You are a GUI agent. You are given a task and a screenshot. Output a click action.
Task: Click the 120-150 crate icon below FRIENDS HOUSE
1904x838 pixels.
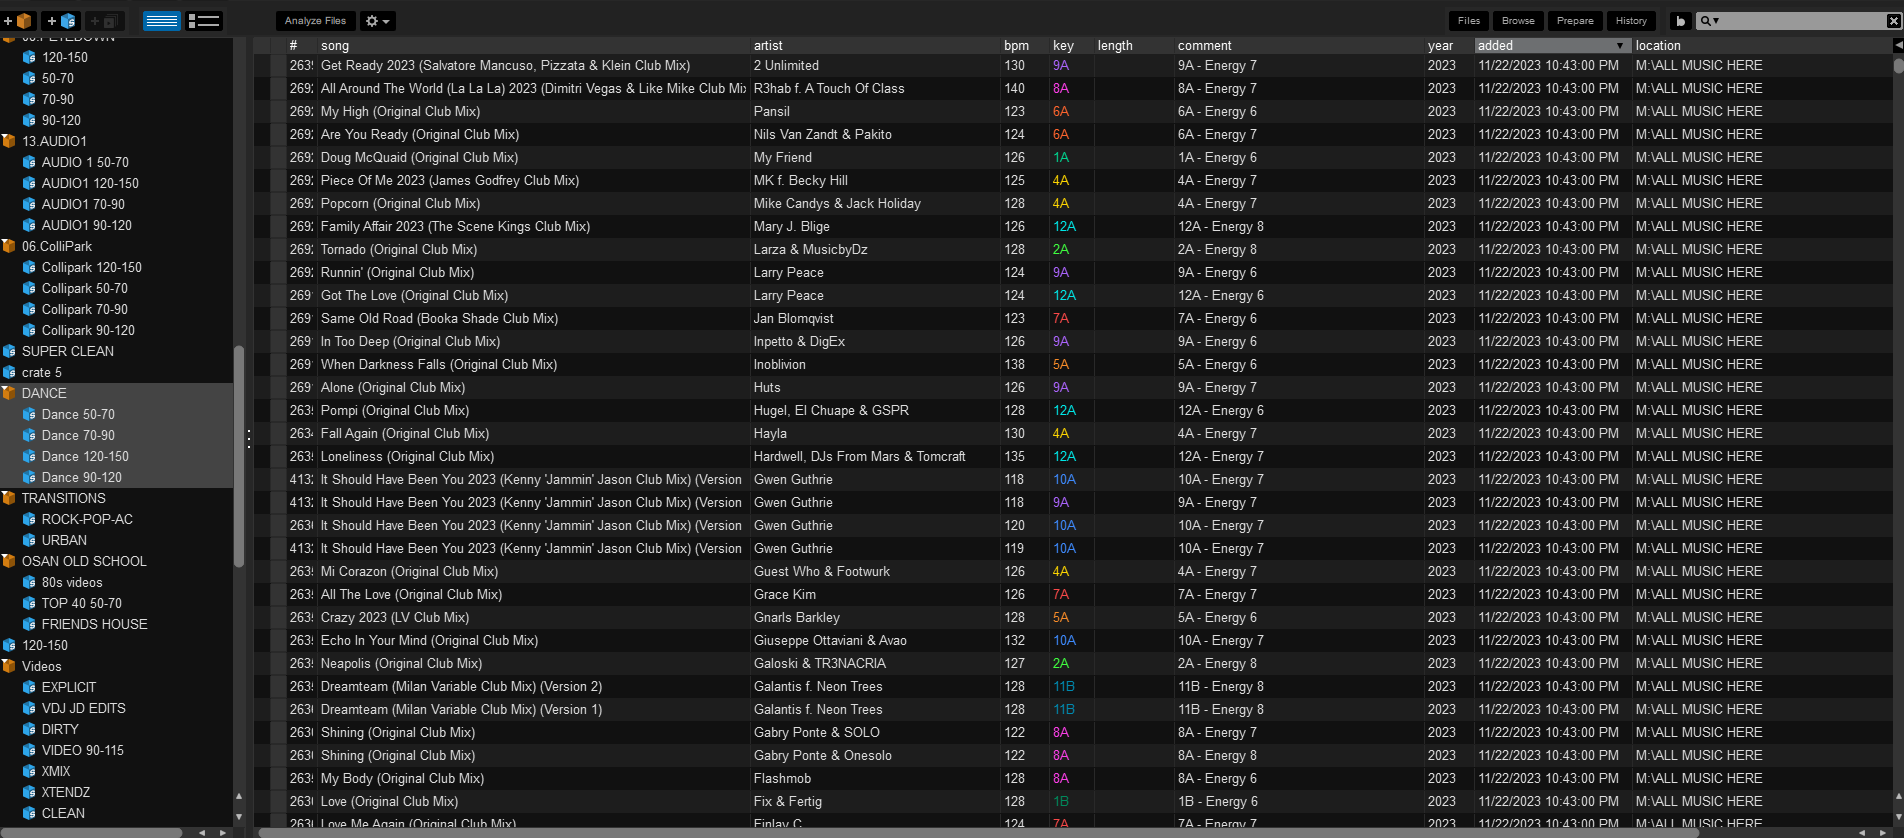[x=9, y=645]
